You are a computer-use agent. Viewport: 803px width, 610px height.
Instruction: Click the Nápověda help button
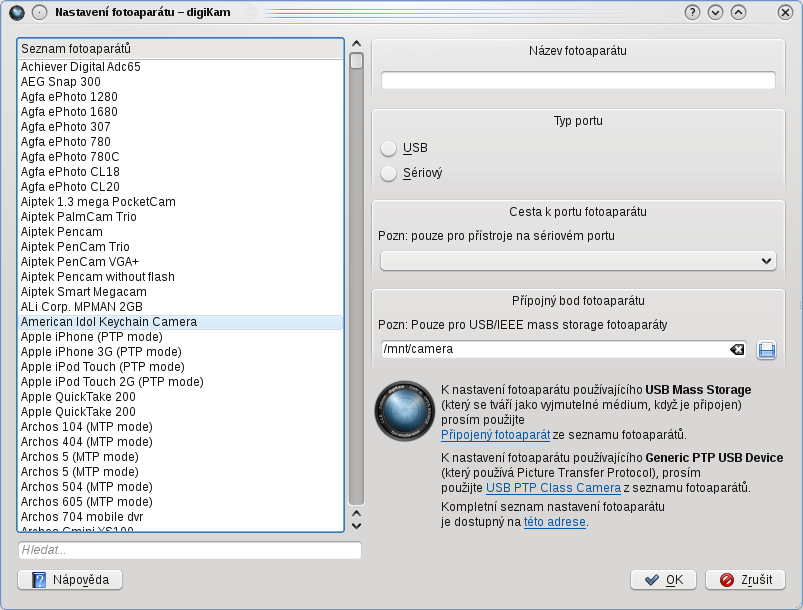(70, 579)
